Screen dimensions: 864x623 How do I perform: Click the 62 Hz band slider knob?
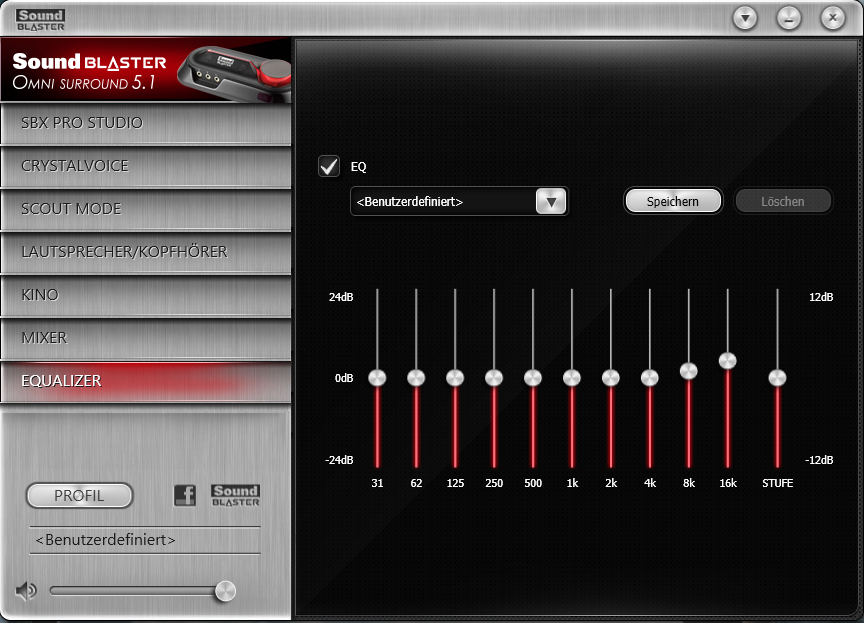(416, 378)
